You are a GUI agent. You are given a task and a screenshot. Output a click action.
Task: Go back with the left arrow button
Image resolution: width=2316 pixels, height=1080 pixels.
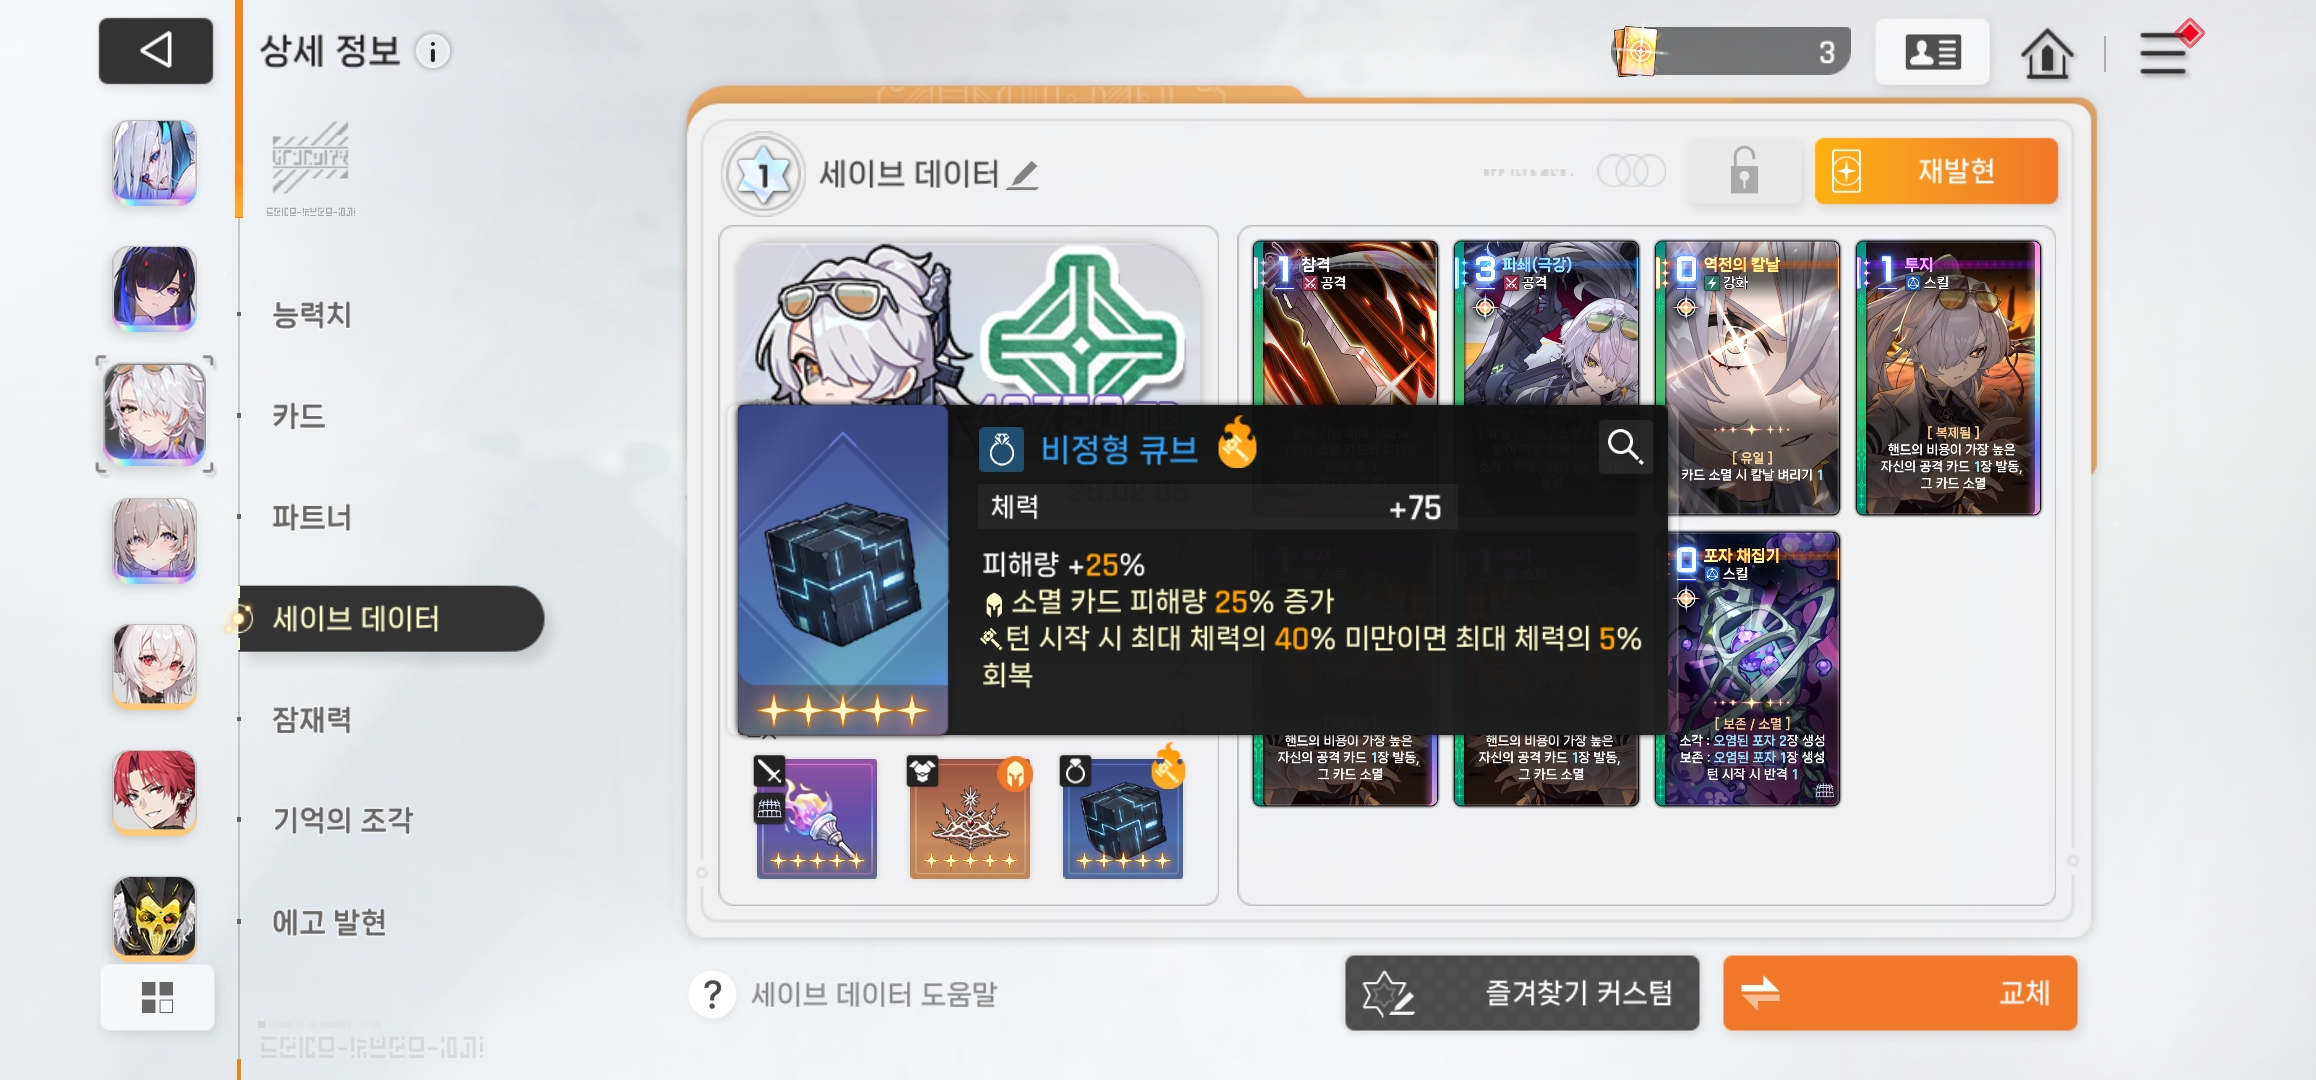tap(156, 50)
